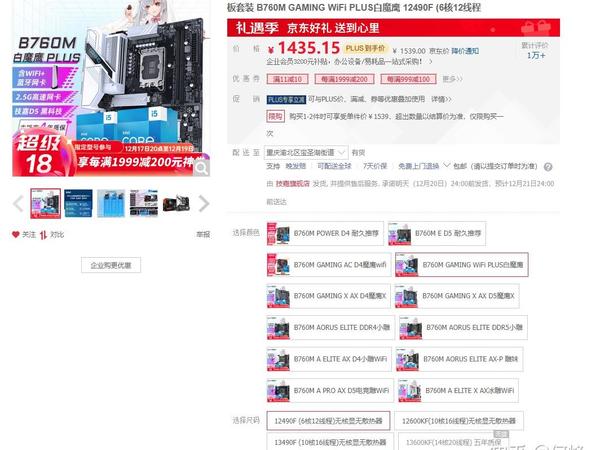Screen dimensions: 600x450
Task: Show more coupons link
Action: tap(452, 79)
